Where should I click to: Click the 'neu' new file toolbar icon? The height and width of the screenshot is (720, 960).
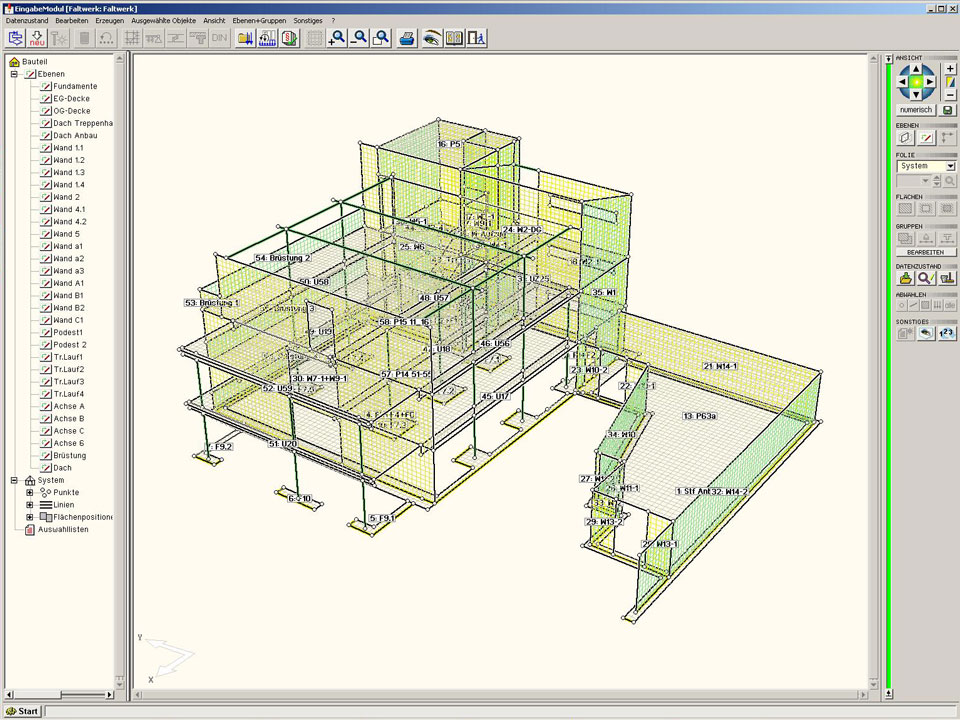[x=37, y=38]
